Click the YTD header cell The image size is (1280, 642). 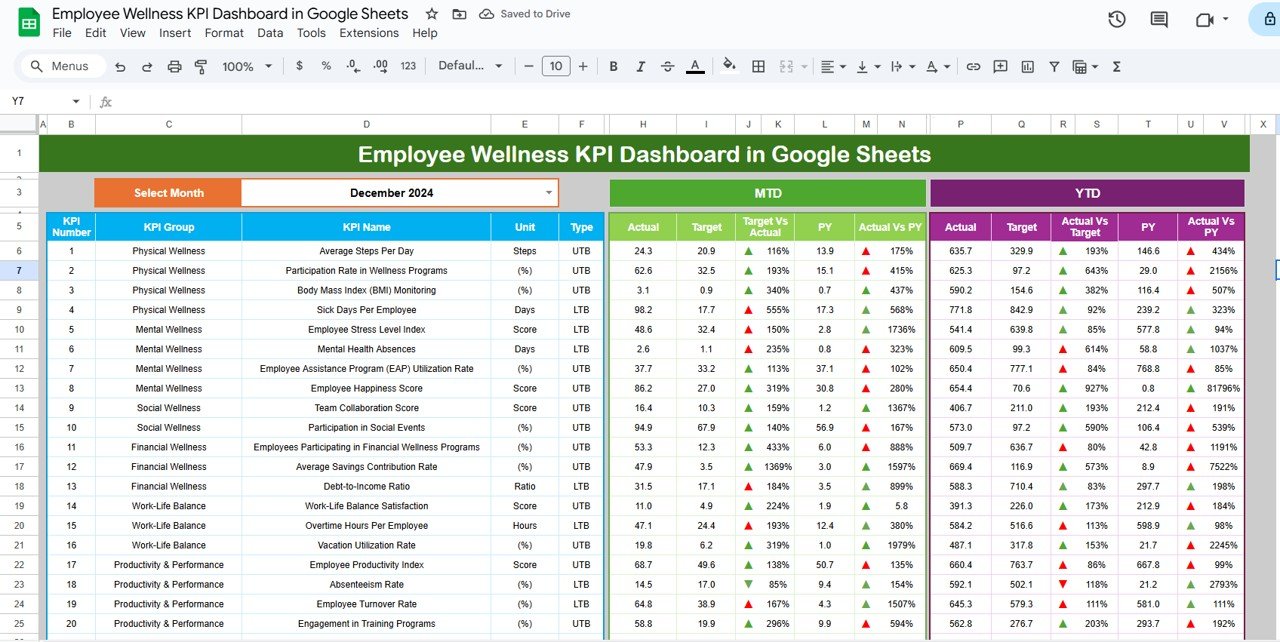tap(1087, 193)
